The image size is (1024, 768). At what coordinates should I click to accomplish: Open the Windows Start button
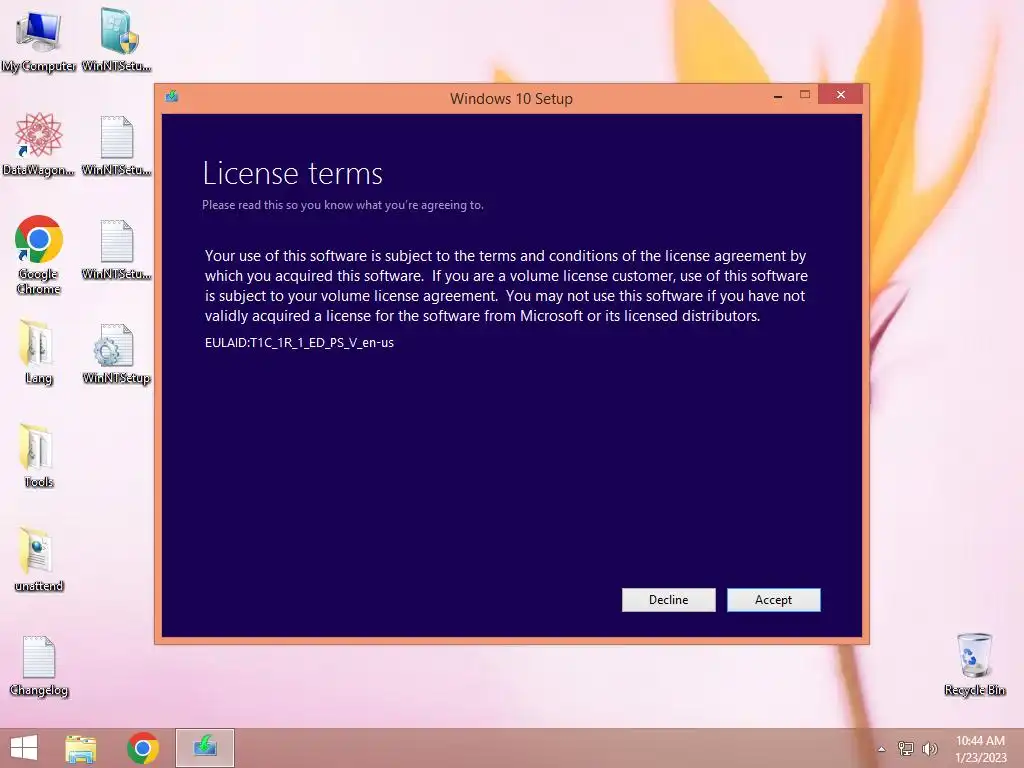24,748
